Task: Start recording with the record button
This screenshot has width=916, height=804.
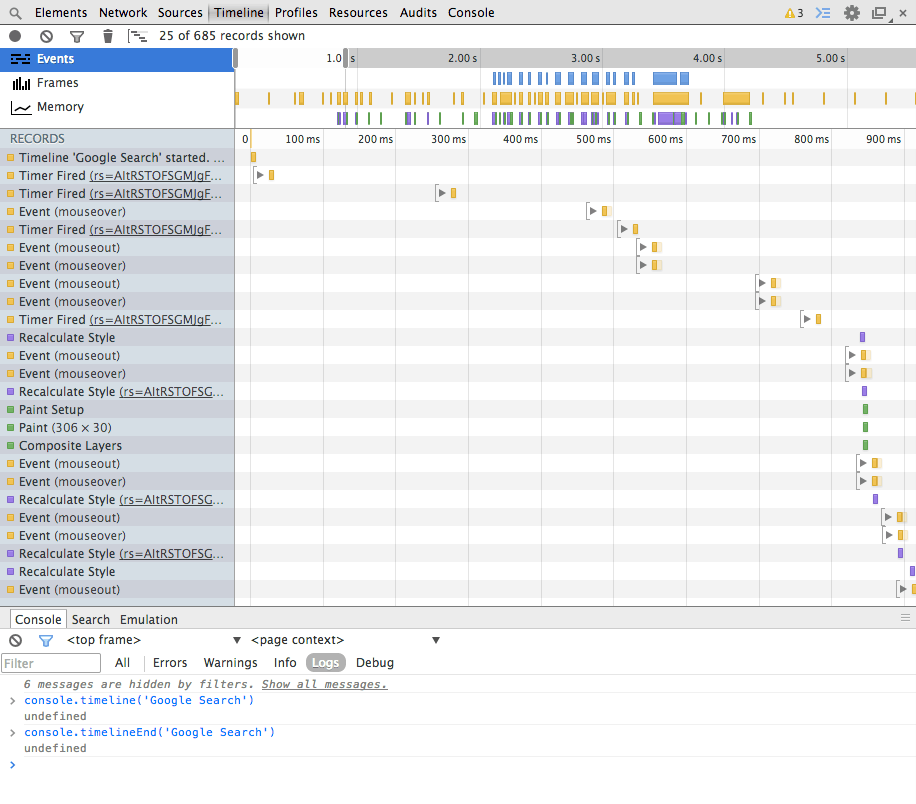Action: (14, 35)
